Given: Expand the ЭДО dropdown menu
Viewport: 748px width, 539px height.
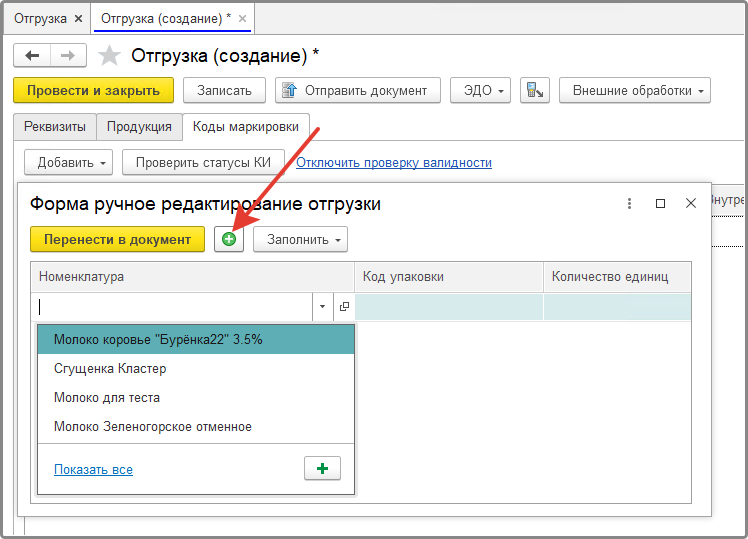Looking at the screenshot, I should coord(480,90).
